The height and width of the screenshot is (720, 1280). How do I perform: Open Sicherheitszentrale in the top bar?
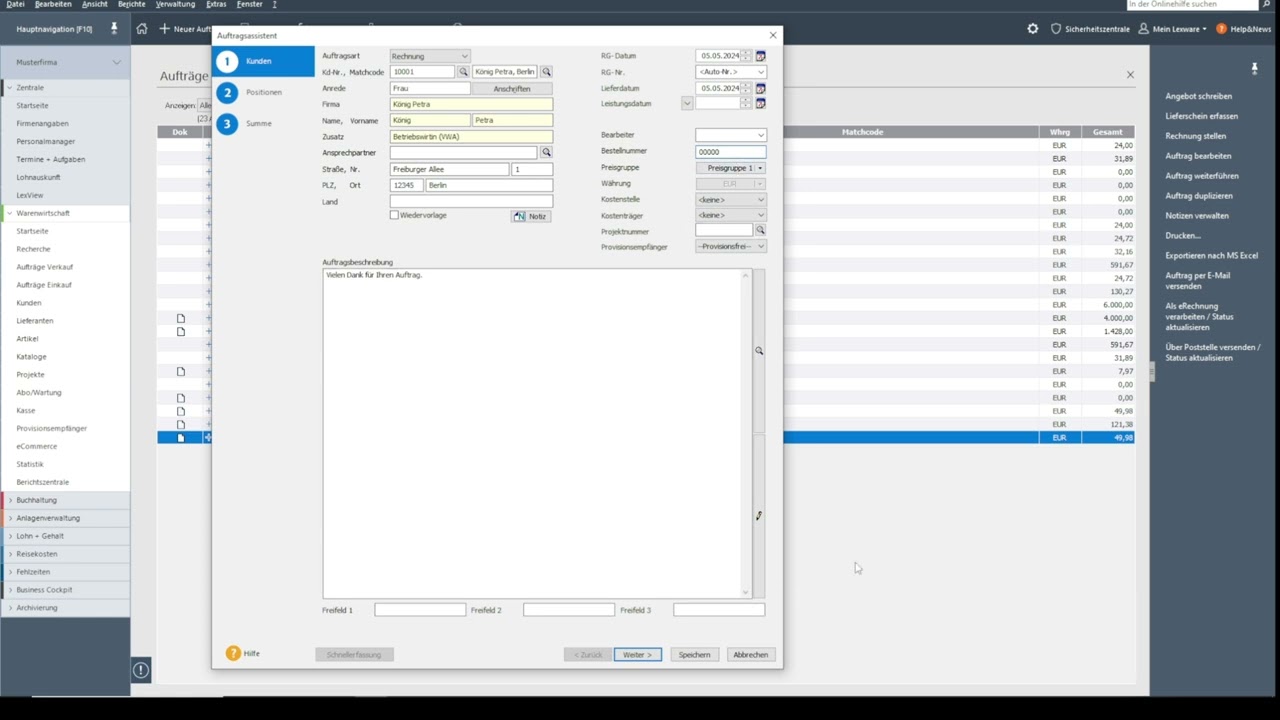tap(1090, 29)
